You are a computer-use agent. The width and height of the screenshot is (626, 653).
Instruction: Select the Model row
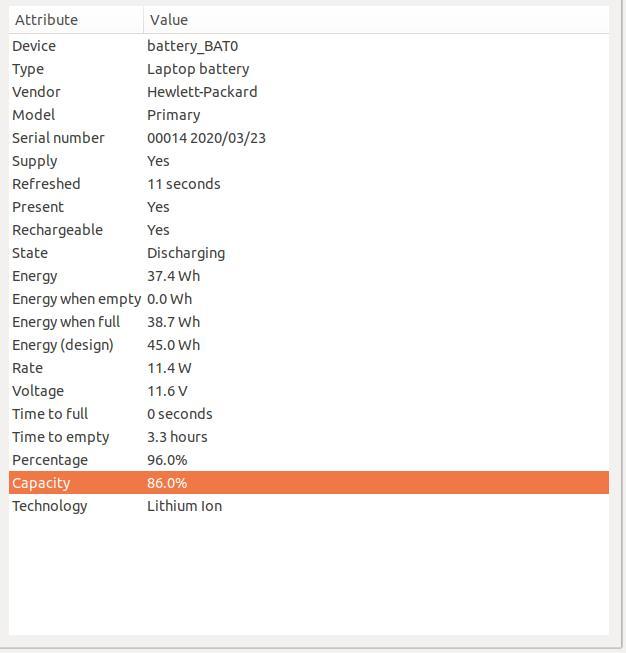pyautogui.click(x=309, y=115)
